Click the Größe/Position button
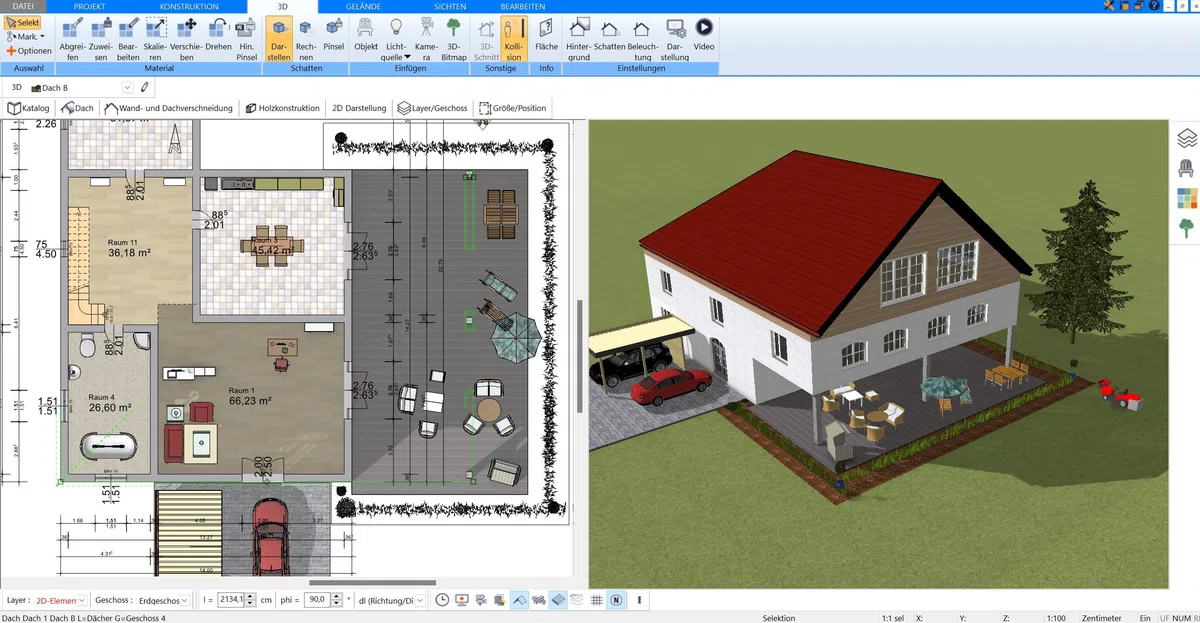1200x623 pixels. (x=512, y=108)
